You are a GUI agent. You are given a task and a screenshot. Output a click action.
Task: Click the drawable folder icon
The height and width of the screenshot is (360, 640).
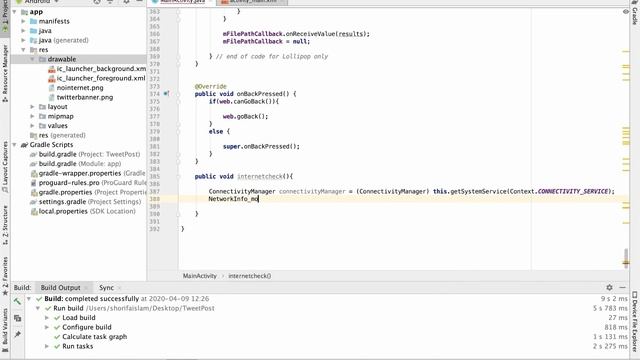(x=42, y=59)
